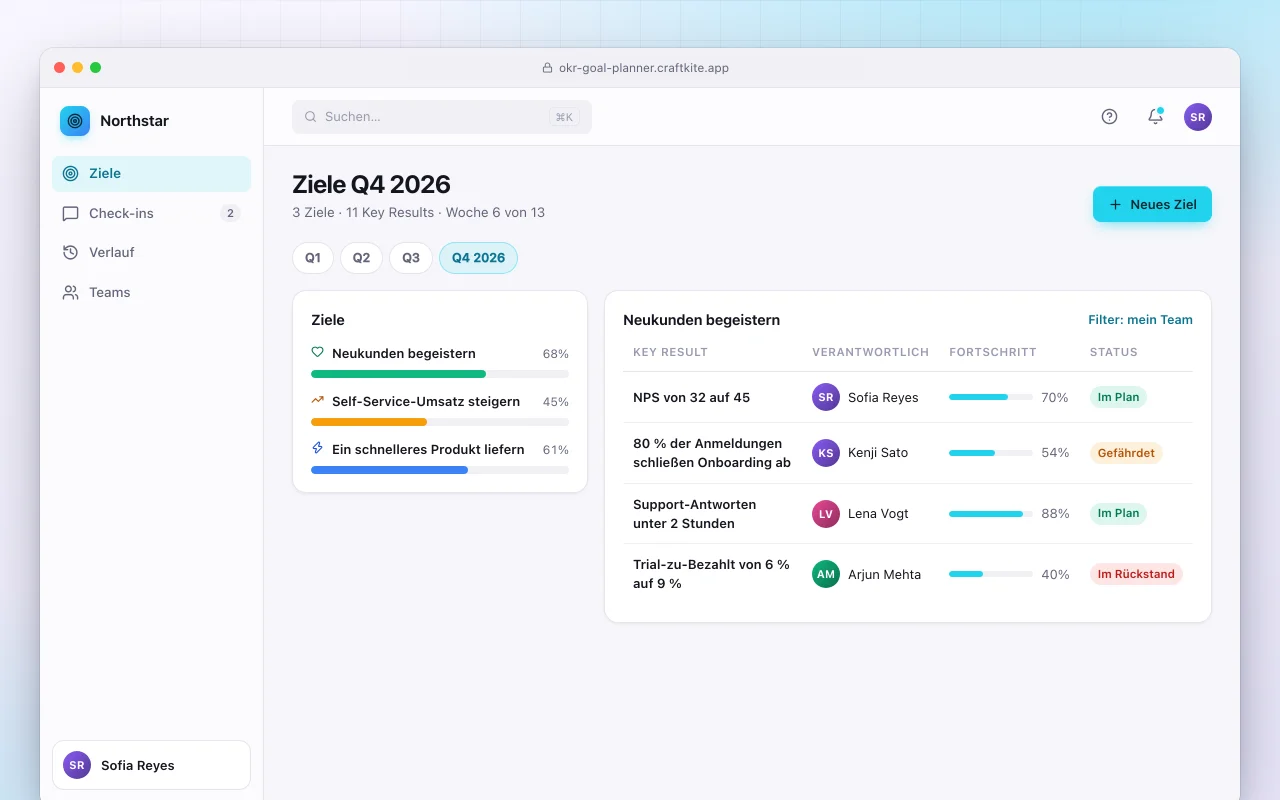Click Kenji Sato's KS avatar
The image size is (1280, 800).
[x=826, y=453]
